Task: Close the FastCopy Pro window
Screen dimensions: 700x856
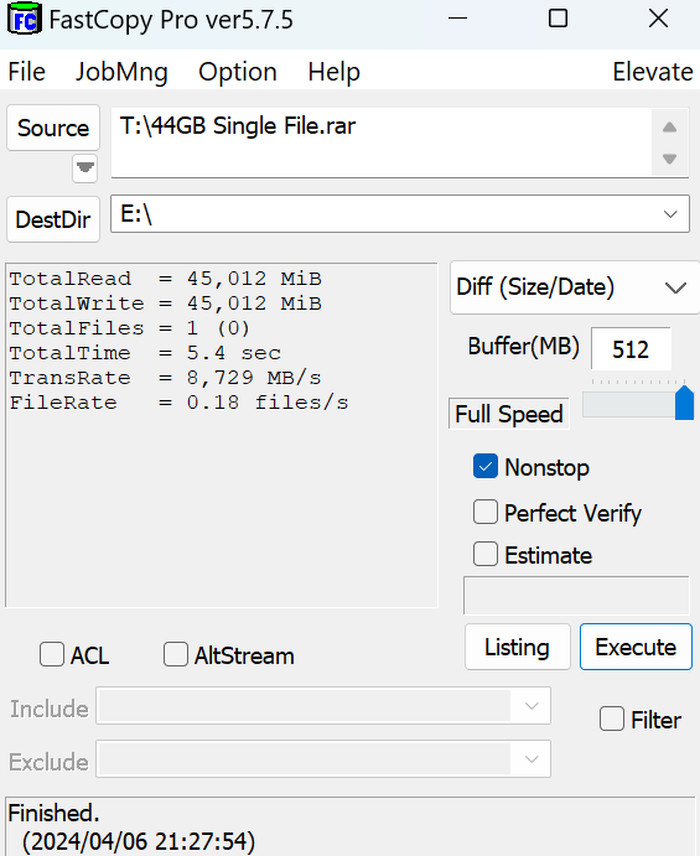Action: click(658, 19)
